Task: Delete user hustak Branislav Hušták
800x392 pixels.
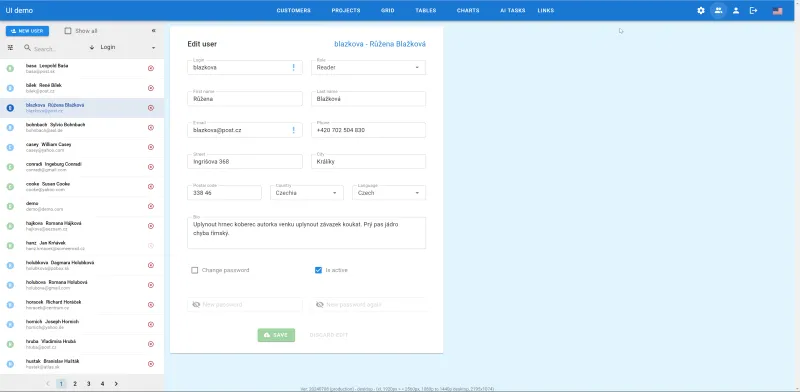Action: [x=151, y=364]
